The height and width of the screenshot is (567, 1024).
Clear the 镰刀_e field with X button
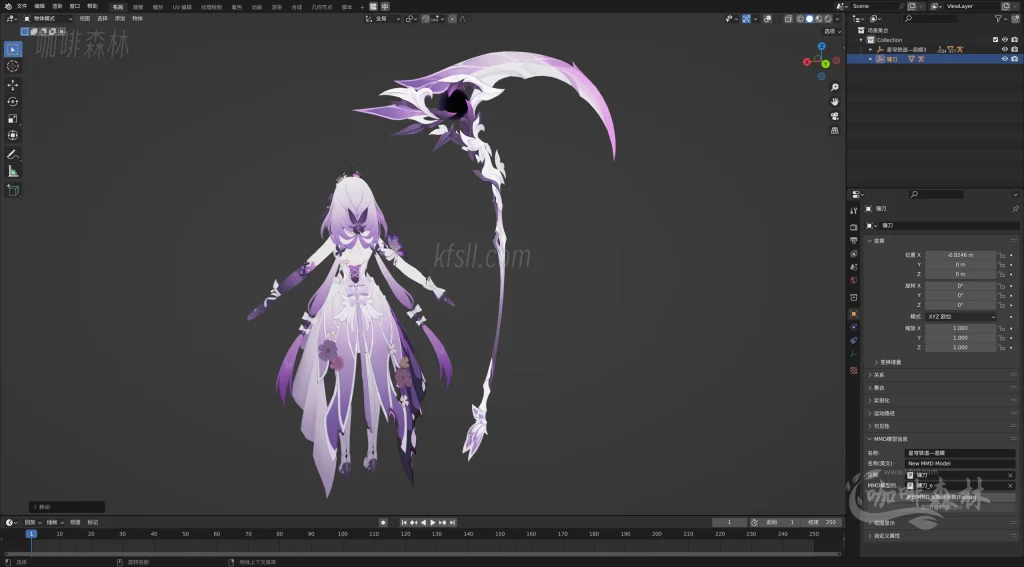pos(1010,486)
